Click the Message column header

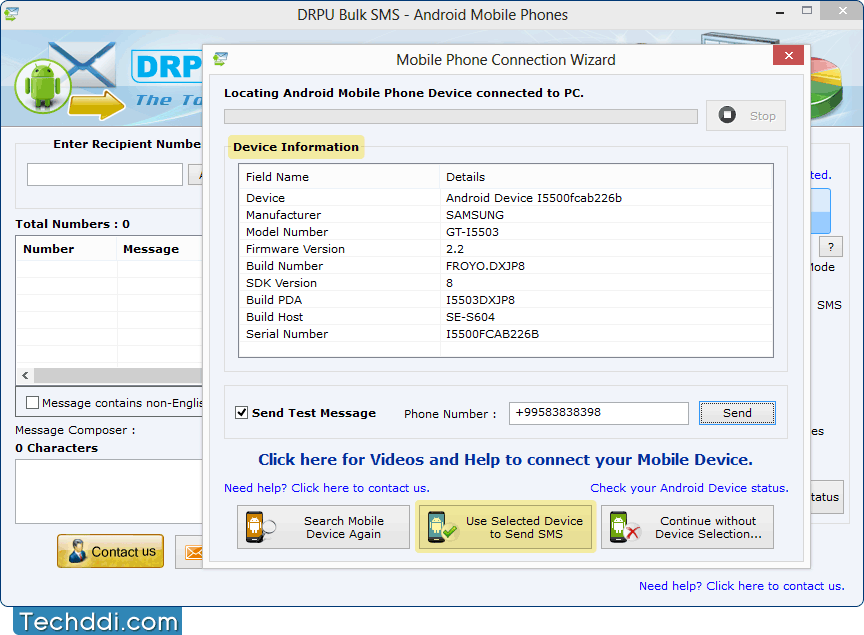coord(159,249)
